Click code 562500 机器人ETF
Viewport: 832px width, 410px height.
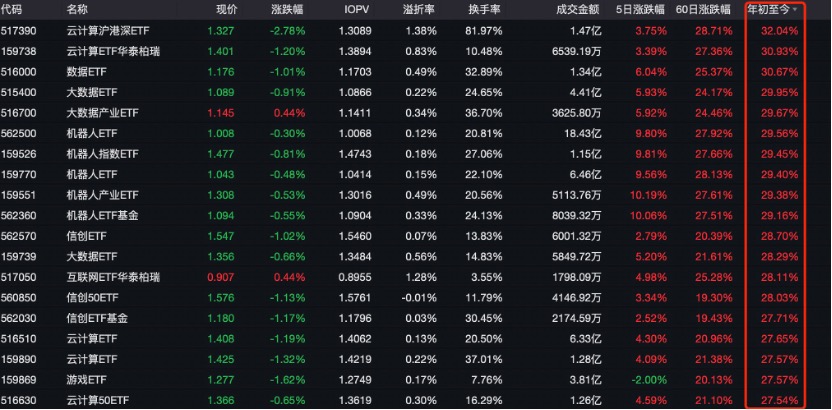click(18, 133)
